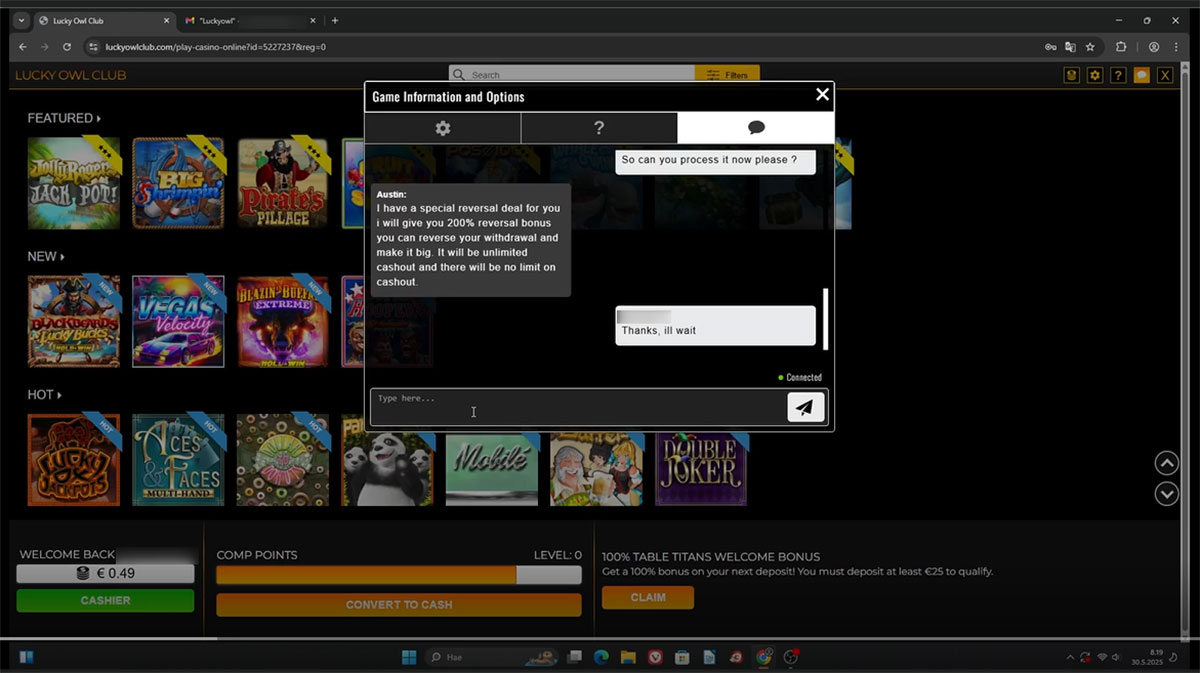The height and width of the screenshot is (673, 1200).
Task: Open Jolly Roger's Jackpot game thumbnail
Action: tap(74, 183)
